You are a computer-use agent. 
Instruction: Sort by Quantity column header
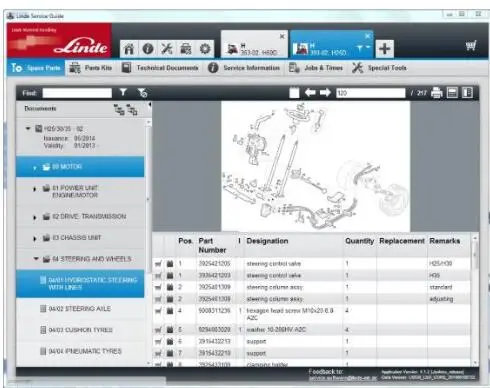pyautogui.click(x=359, y=241)
